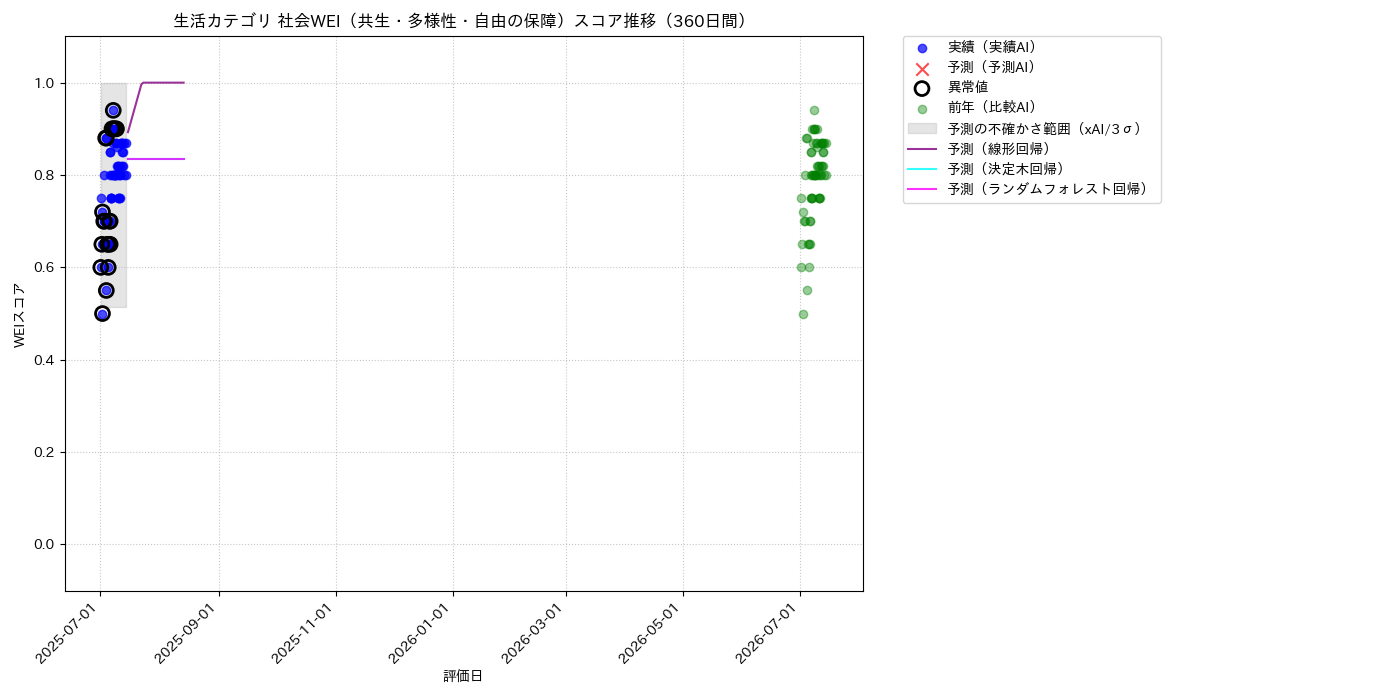Click legend label 実績（実績AI）
This screenshot has width=1400, height=700.
pos(996,47)
